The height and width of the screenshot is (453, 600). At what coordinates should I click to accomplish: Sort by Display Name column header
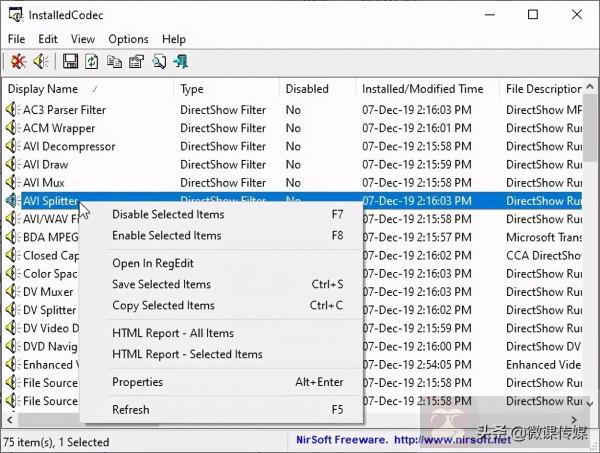88,89
